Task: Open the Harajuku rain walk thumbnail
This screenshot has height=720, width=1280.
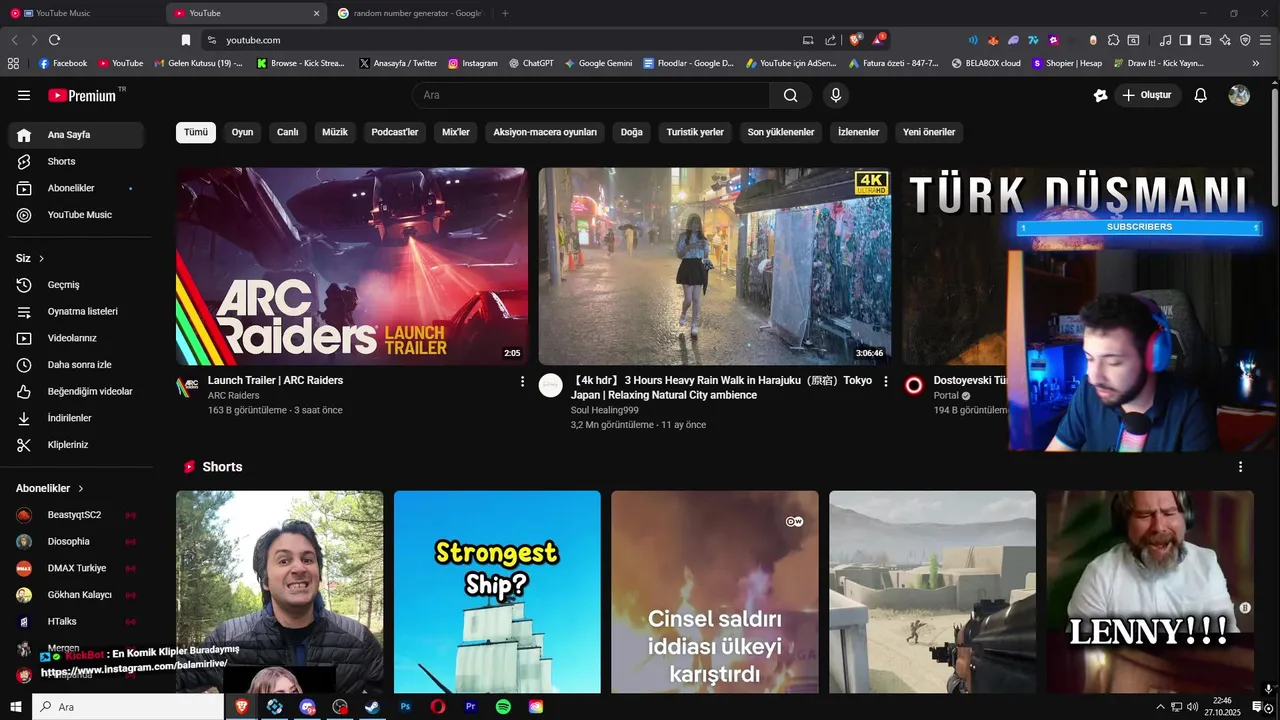Action: pos(715,266)
